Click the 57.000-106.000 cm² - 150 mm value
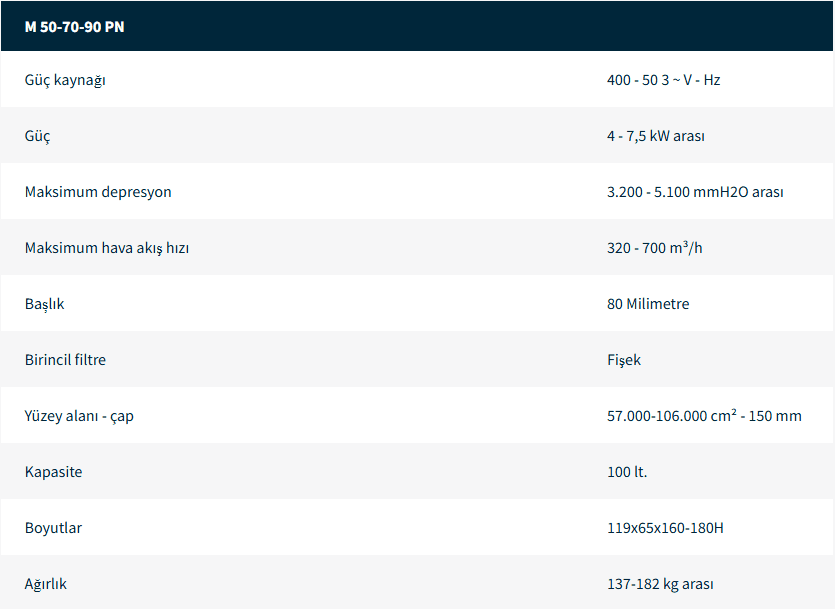 [703, 416]
